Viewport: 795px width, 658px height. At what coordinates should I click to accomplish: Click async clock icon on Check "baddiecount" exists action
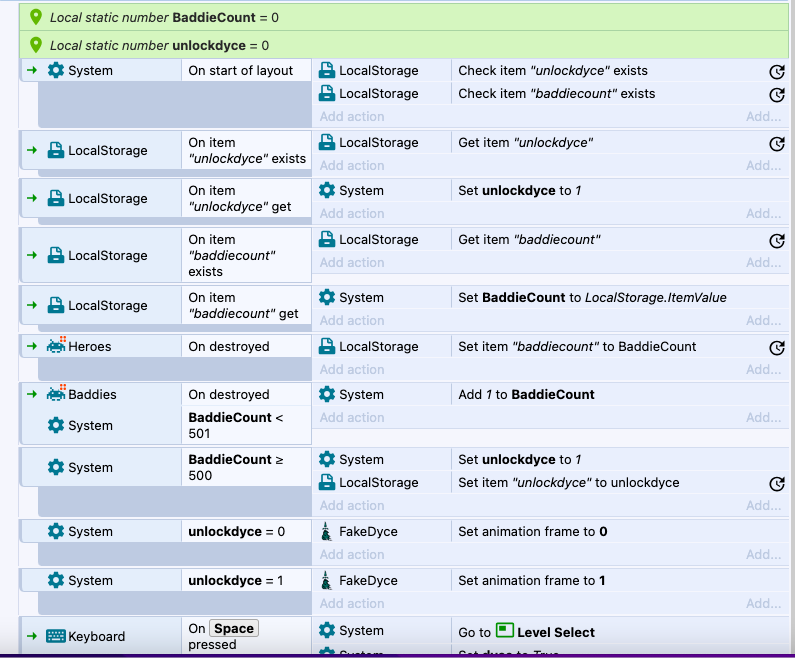point(777,95)
